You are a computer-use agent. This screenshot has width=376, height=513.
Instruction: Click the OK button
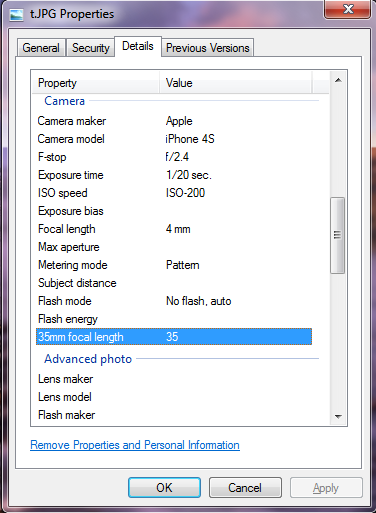(164, 488)
